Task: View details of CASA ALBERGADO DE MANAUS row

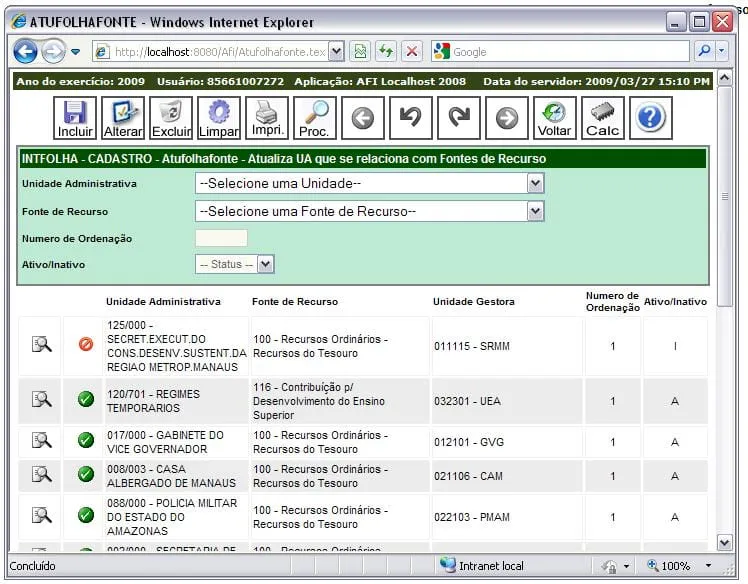Action: 41,474
